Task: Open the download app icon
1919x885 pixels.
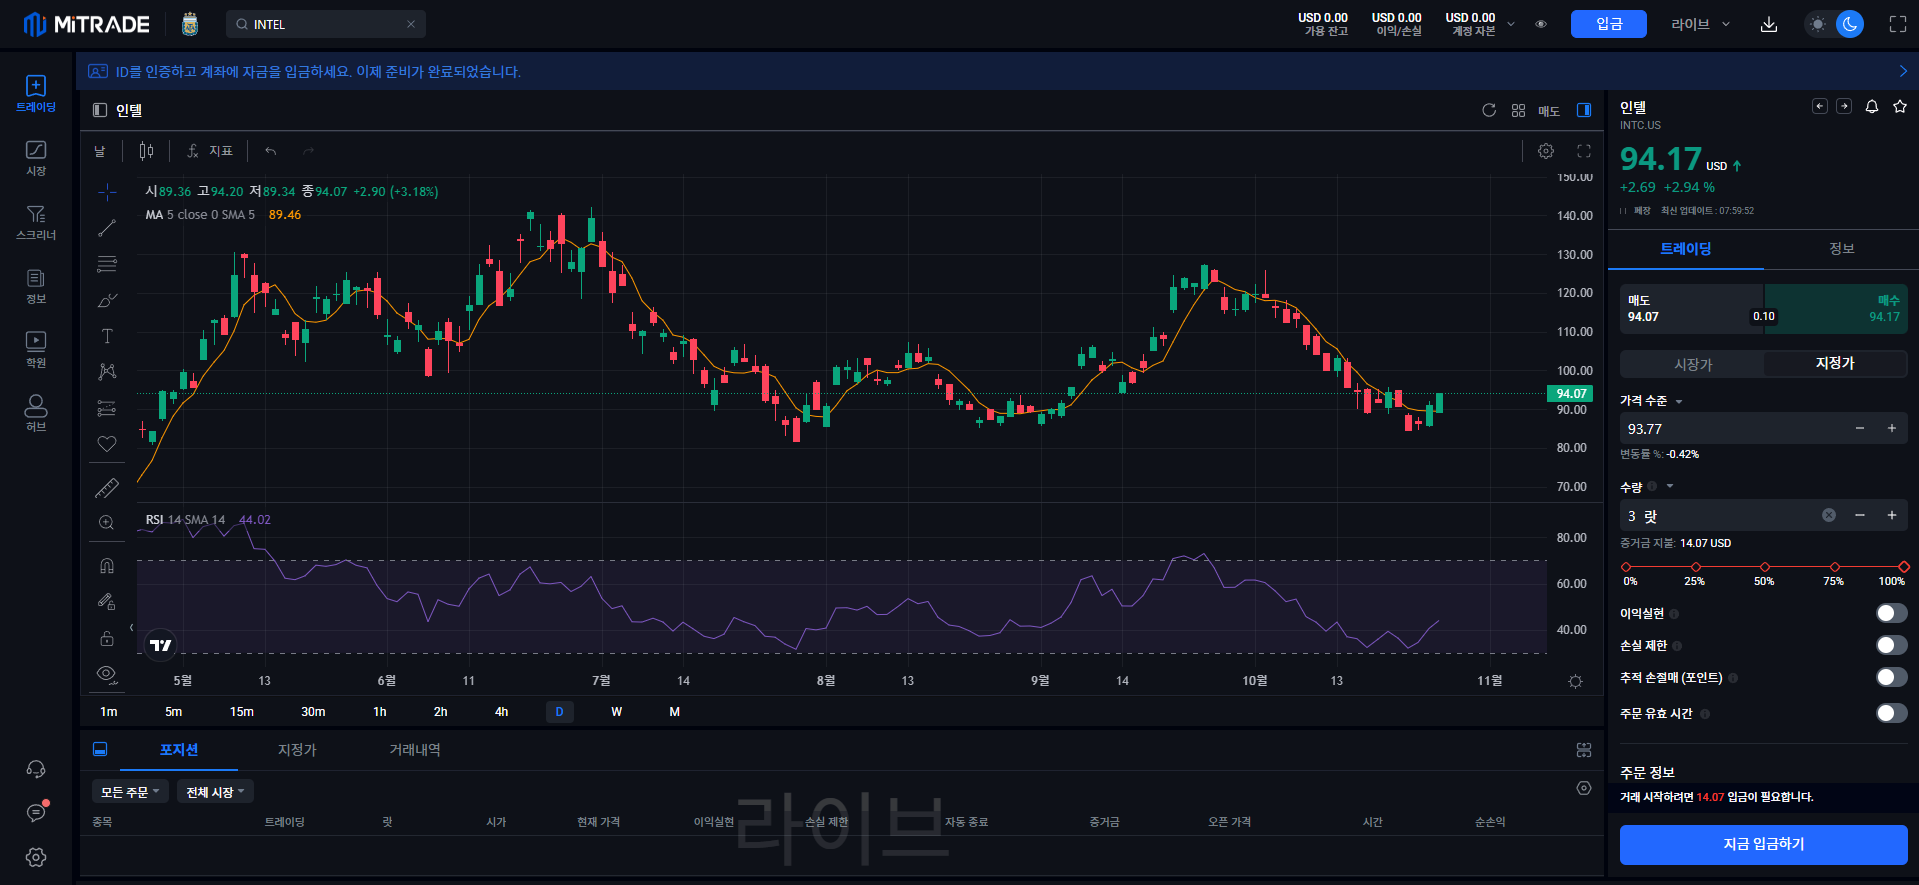Action: [x=1769, y=24]
